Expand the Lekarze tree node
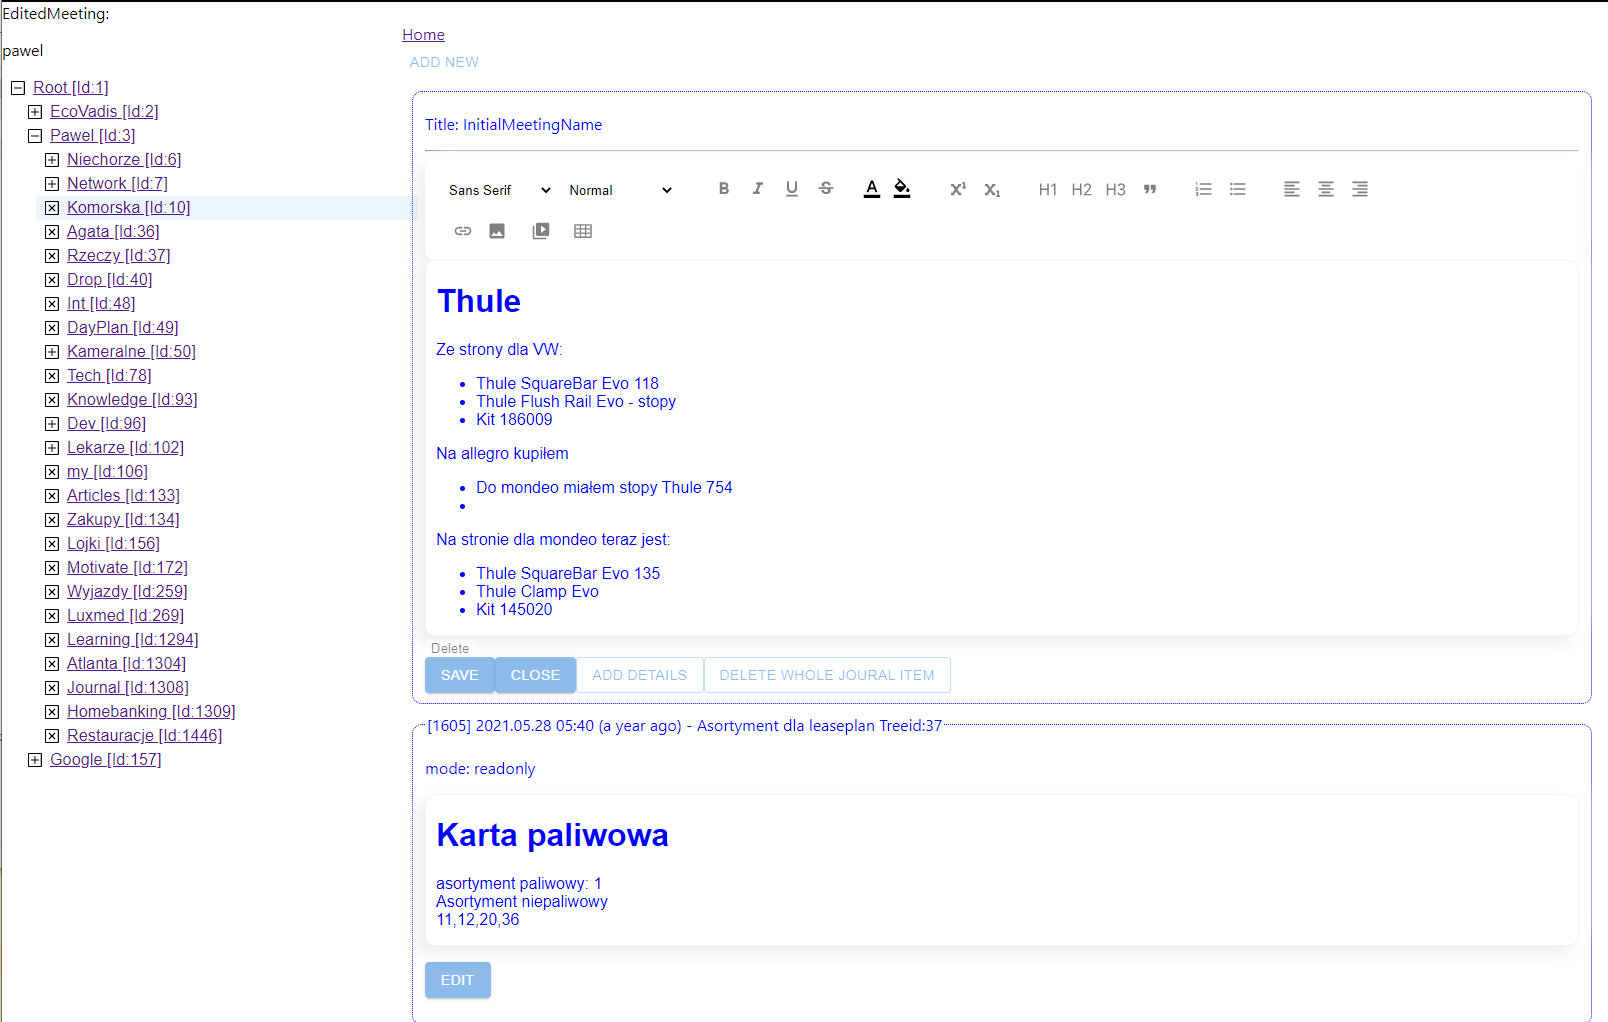This screenshot has width=1608, height=1022. 52,448
